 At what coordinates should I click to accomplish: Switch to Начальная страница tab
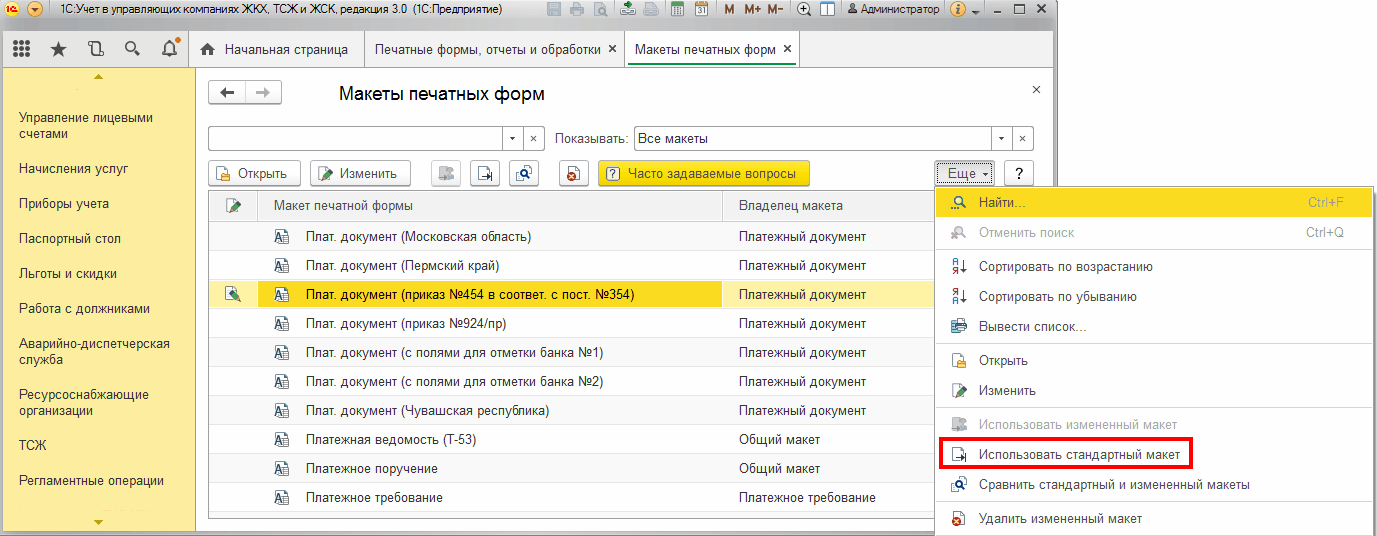point(275,49)
